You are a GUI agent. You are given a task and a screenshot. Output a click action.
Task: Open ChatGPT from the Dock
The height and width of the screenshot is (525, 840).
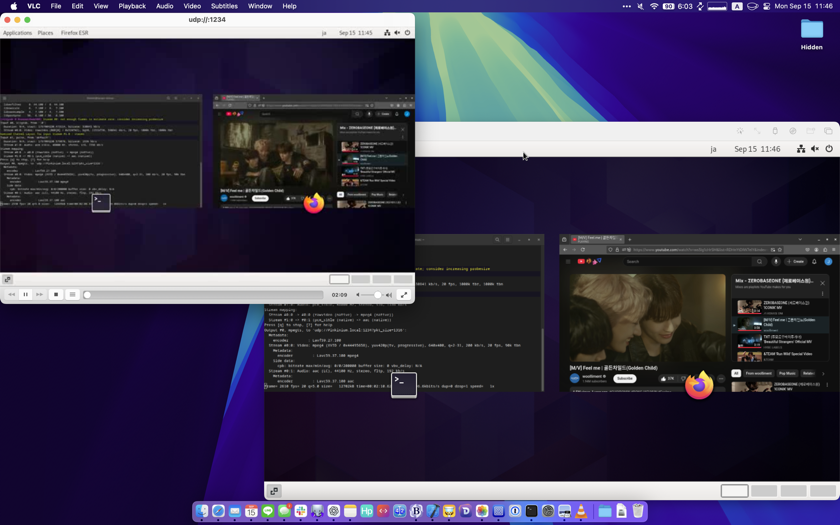point(334,511)
